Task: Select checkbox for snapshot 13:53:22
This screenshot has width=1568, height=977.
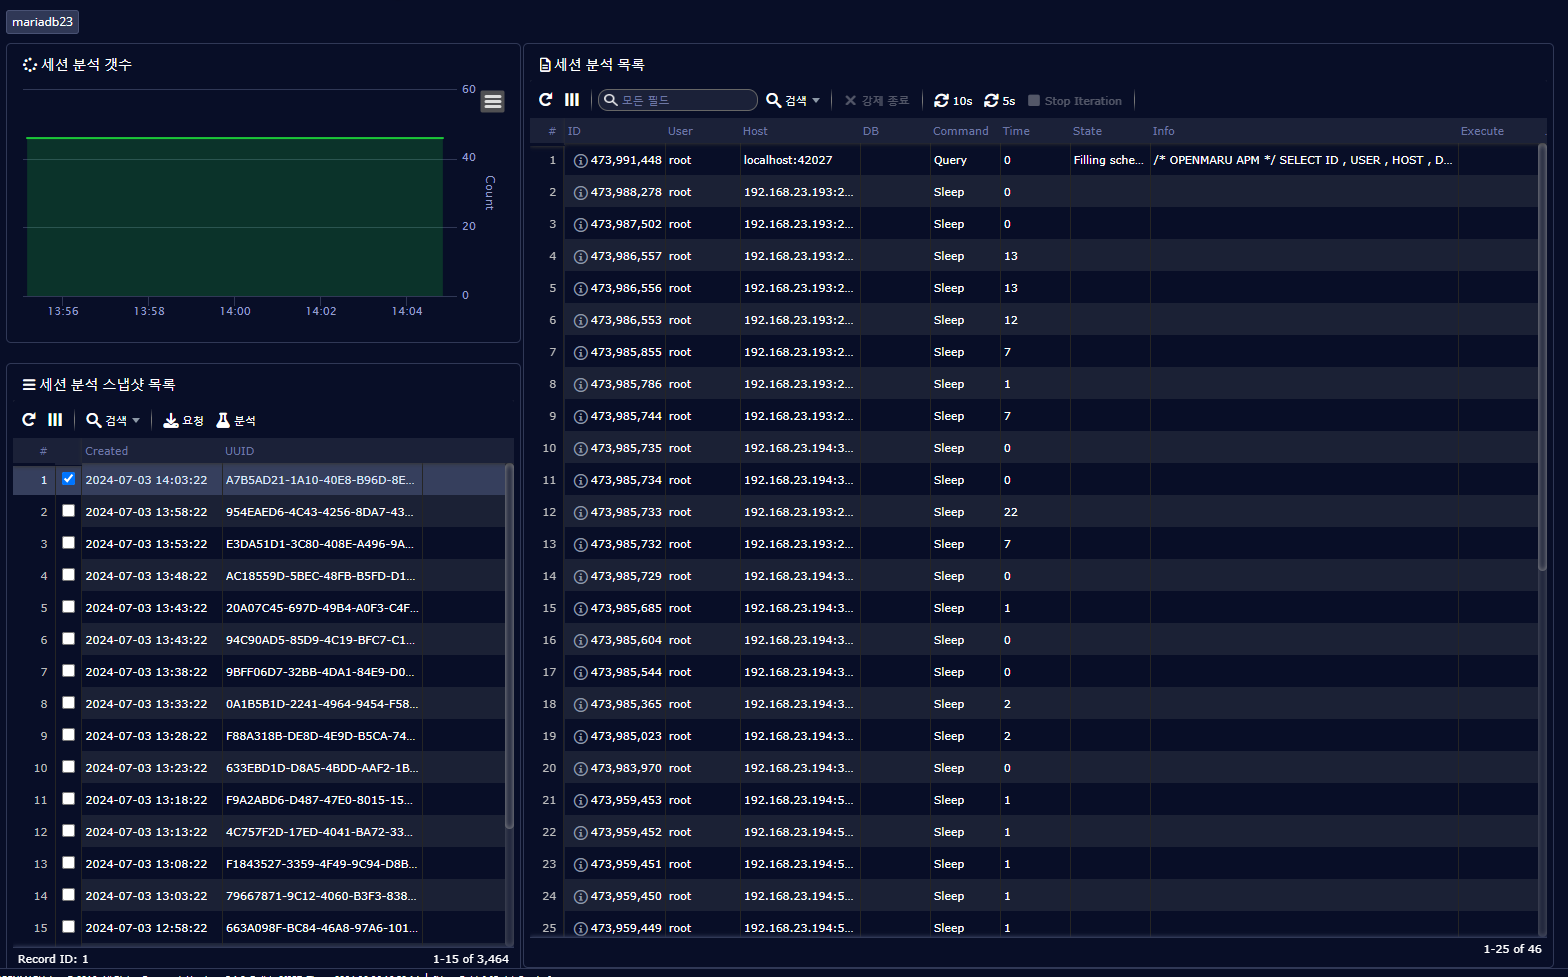Action: click(68, 543)
